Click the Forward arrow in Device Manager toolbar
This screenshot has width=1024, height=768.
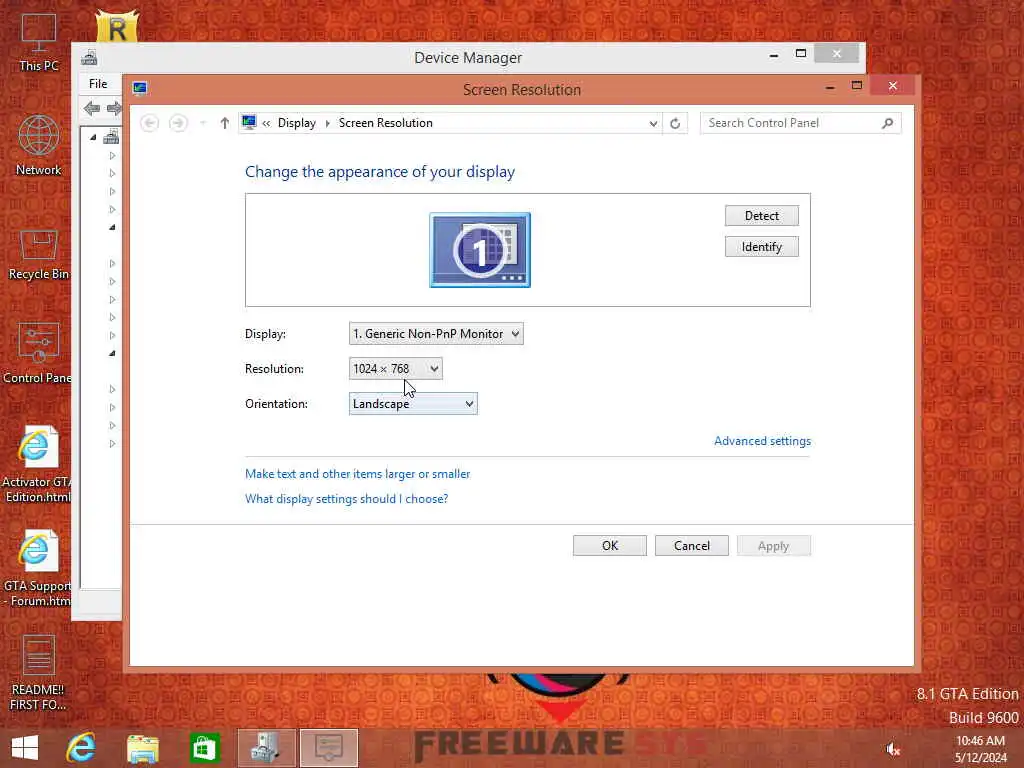114,108
